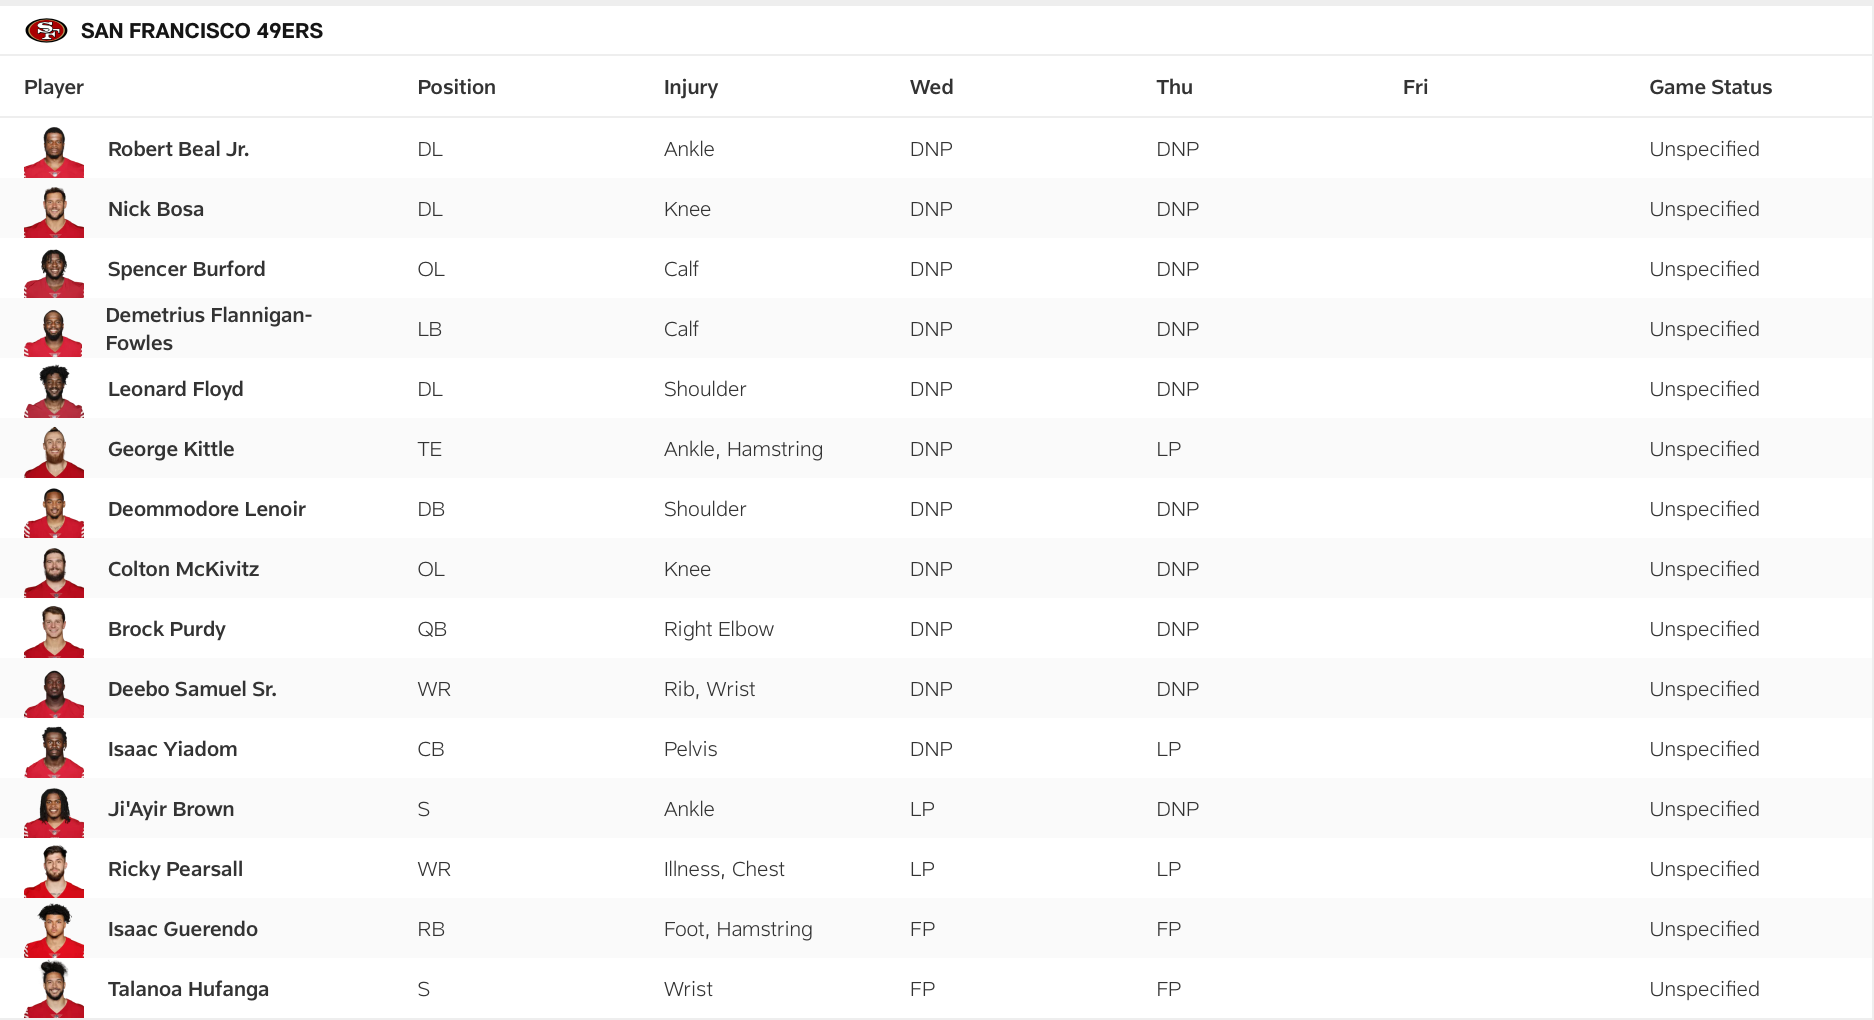Click the Leonard Floyd name link

pyautogui.click(x=175, y=389)
